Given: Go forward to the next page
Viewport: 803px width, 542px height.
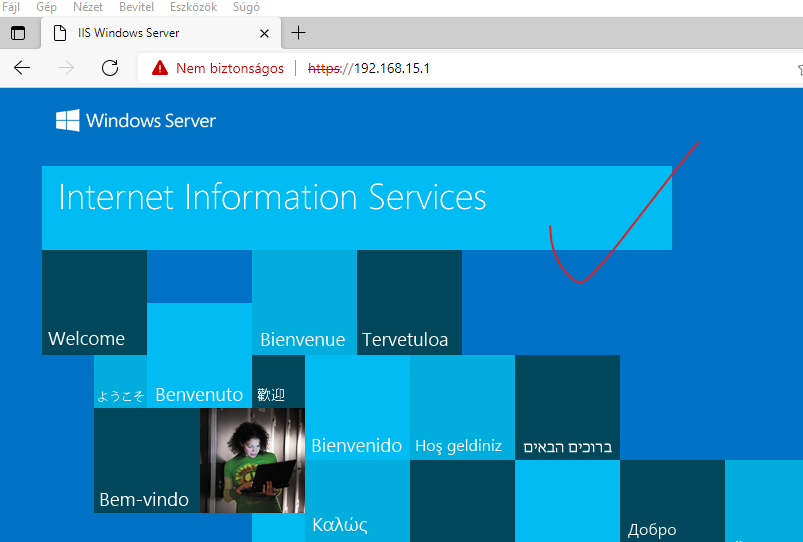Looking at the screenshot, I should [66, 68].
